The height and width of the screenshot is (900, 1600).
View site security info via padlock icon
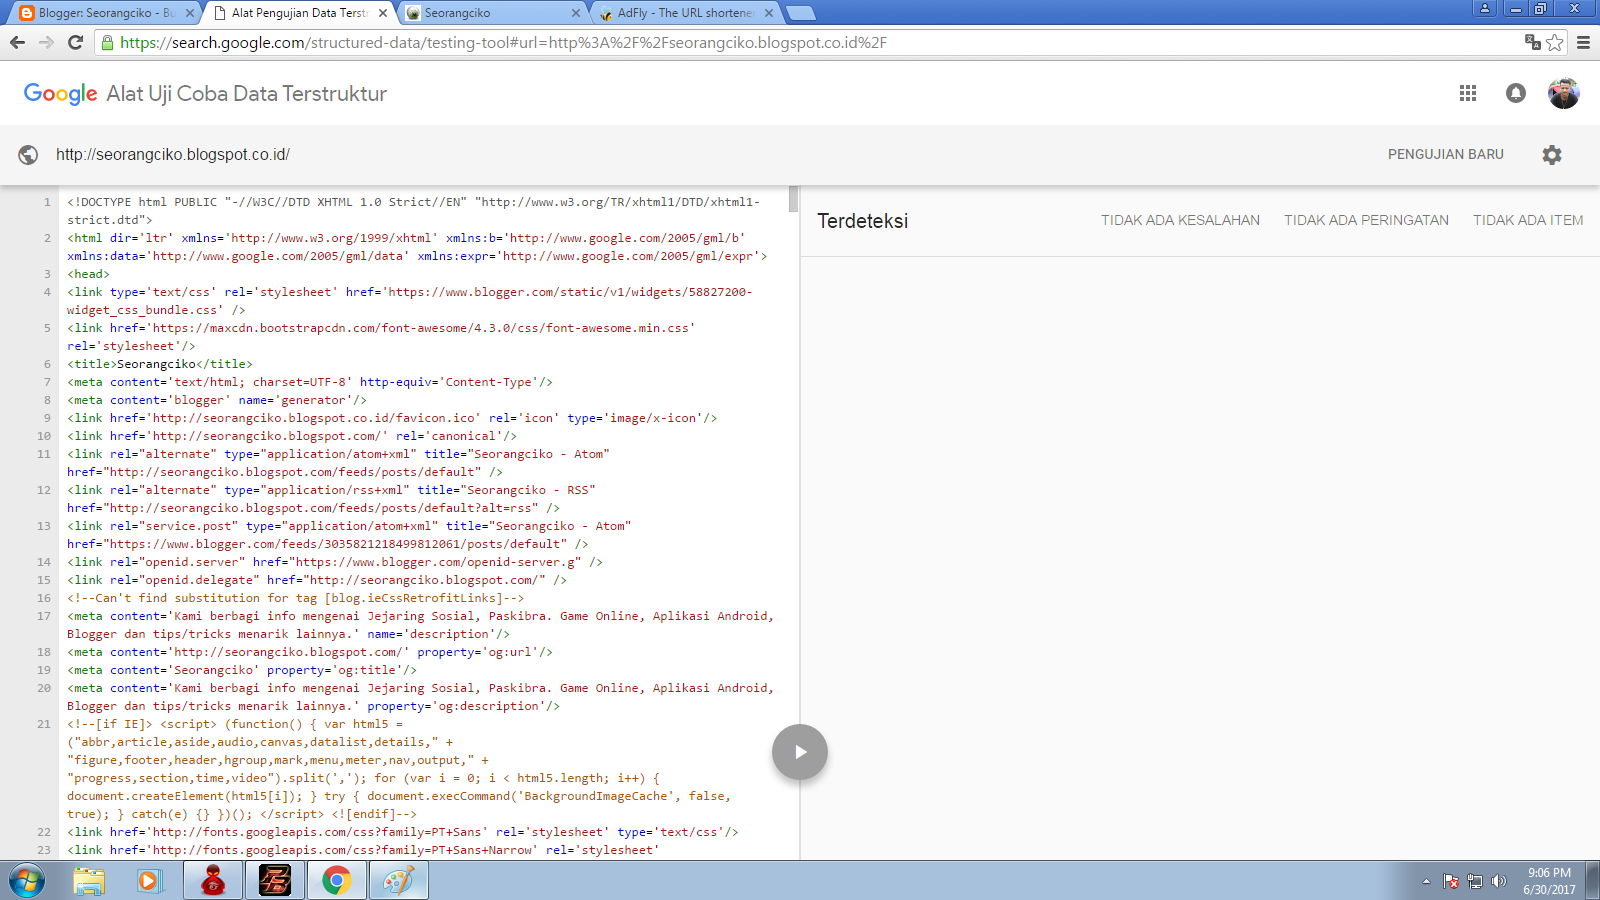(x=108, y=42)
